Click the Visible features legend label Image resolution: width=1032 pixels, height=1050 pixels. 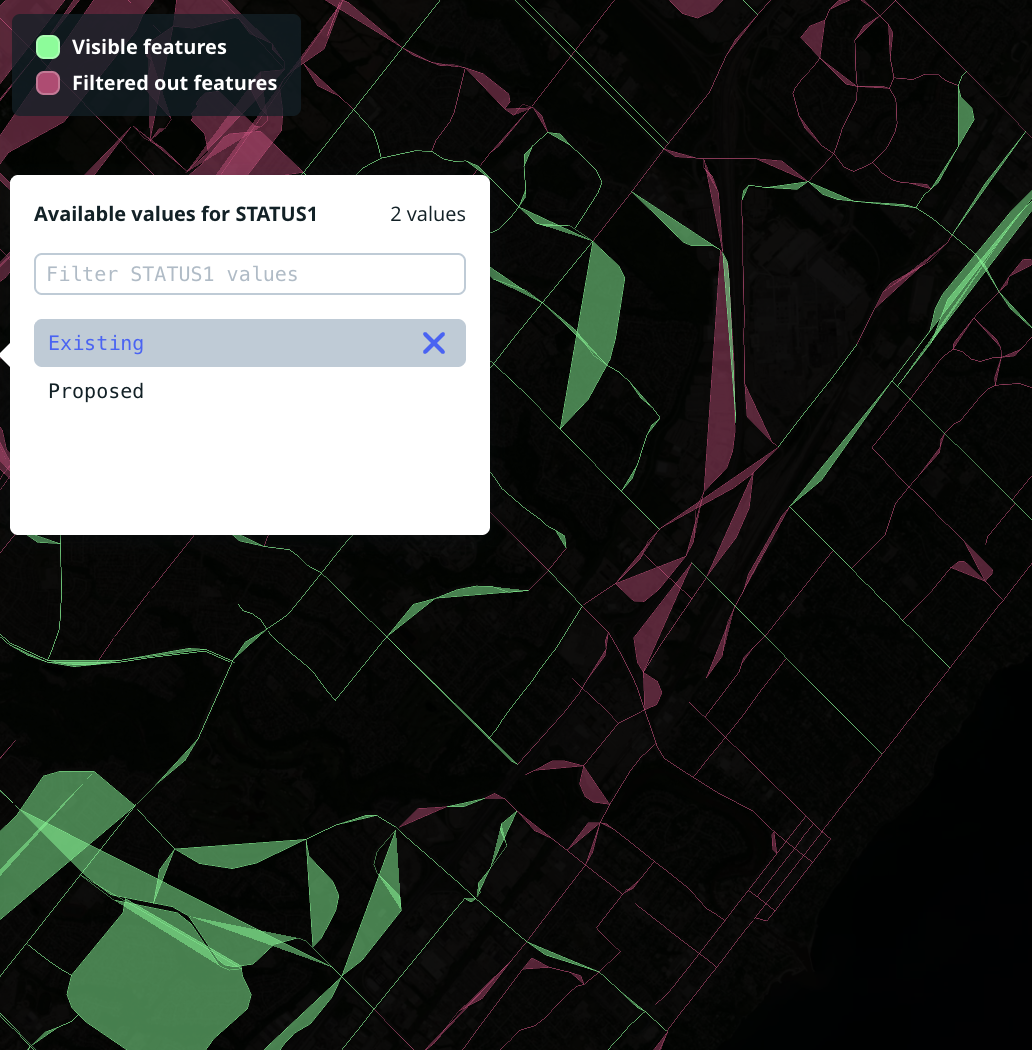pos(149,47)
